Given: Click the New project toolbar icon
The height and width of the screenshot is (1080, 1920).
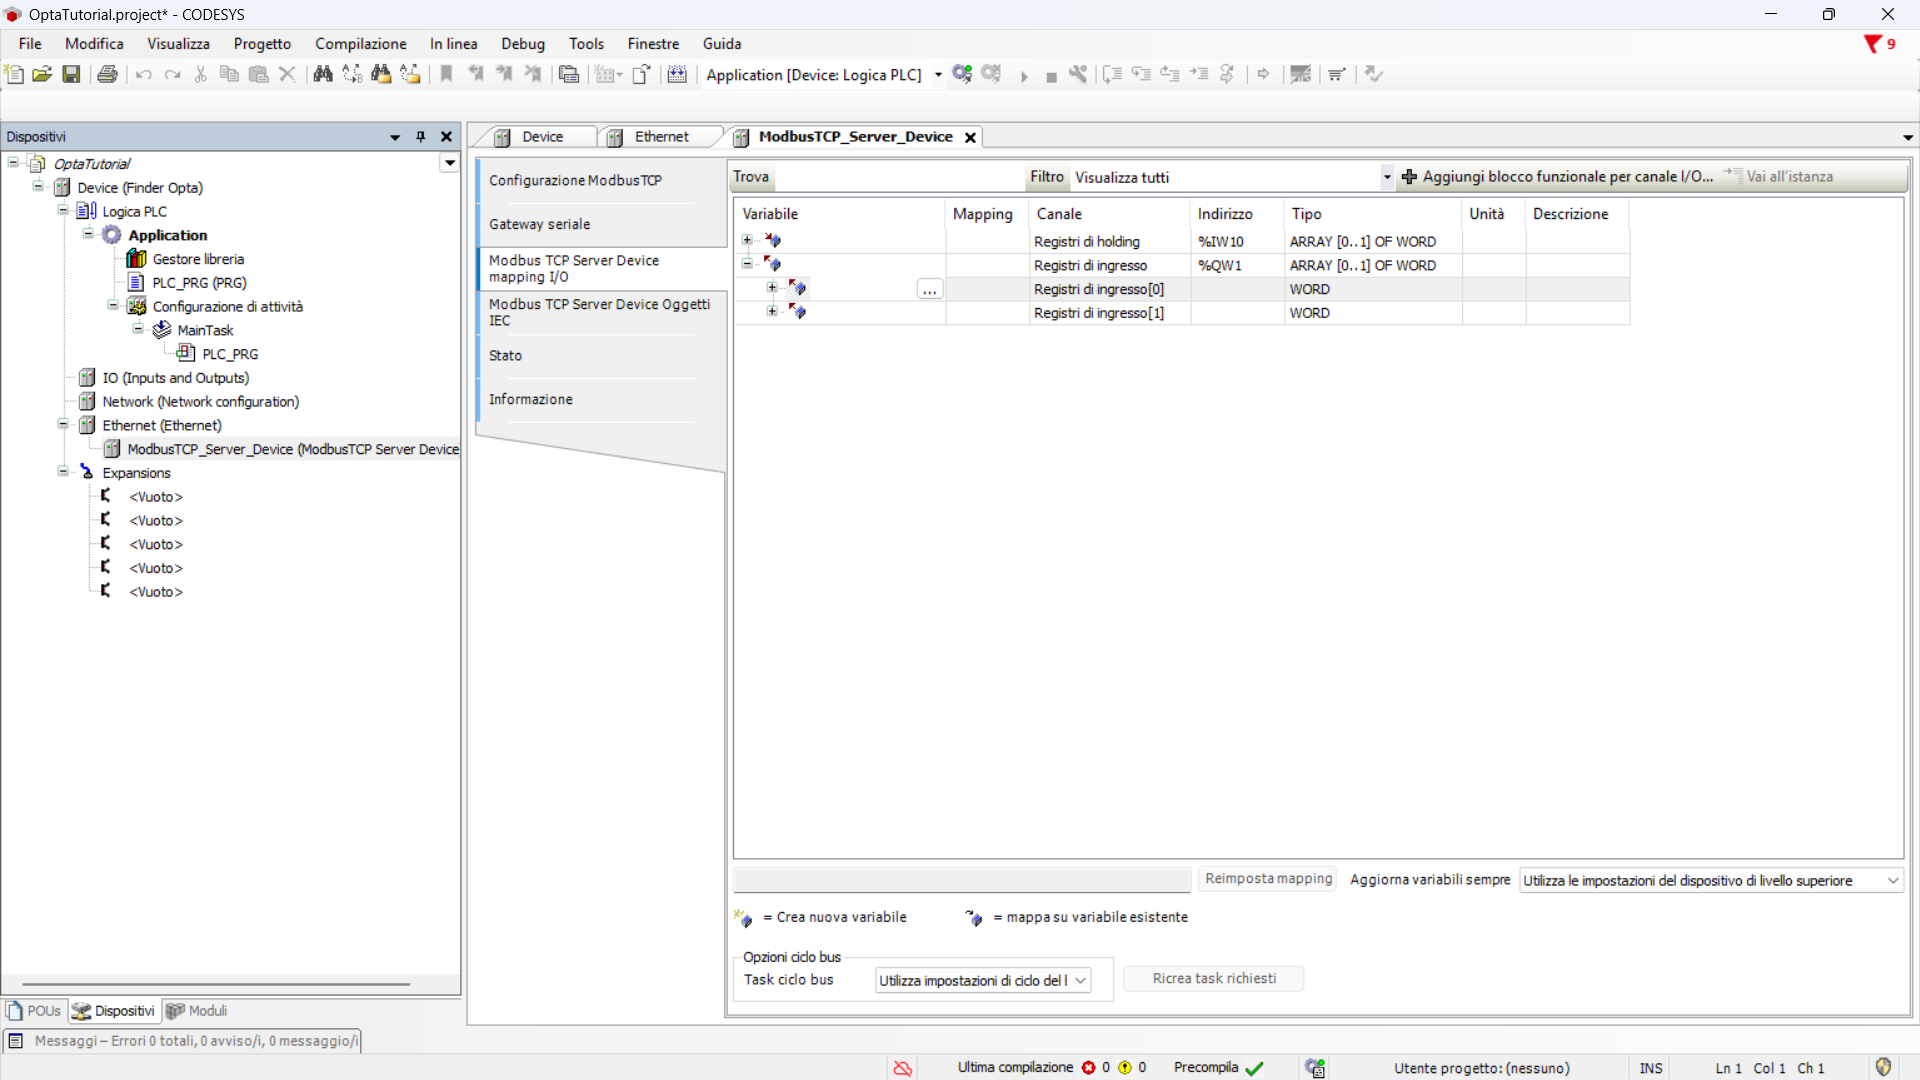Looking at the screenshot, I should [14, 74].
